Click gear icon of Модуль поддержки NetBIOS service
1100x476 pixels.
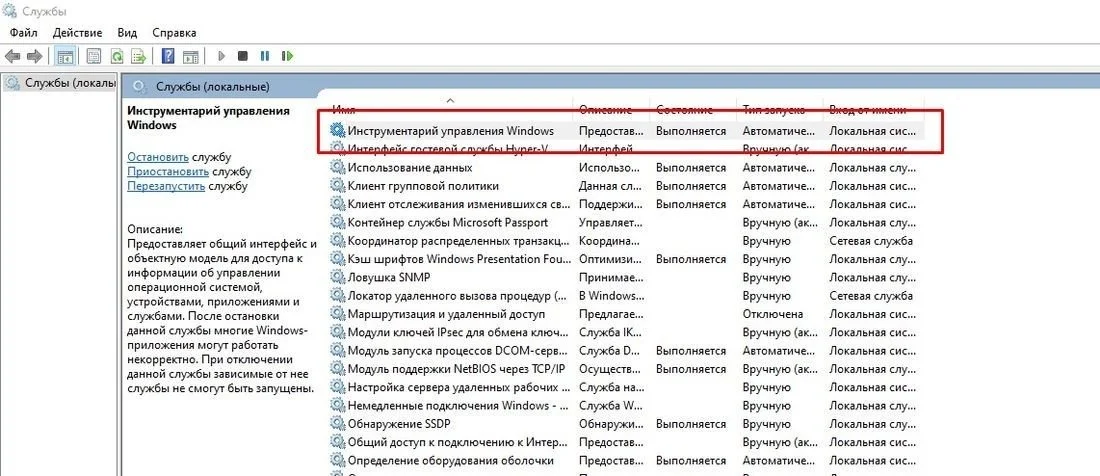click(337, 369)
